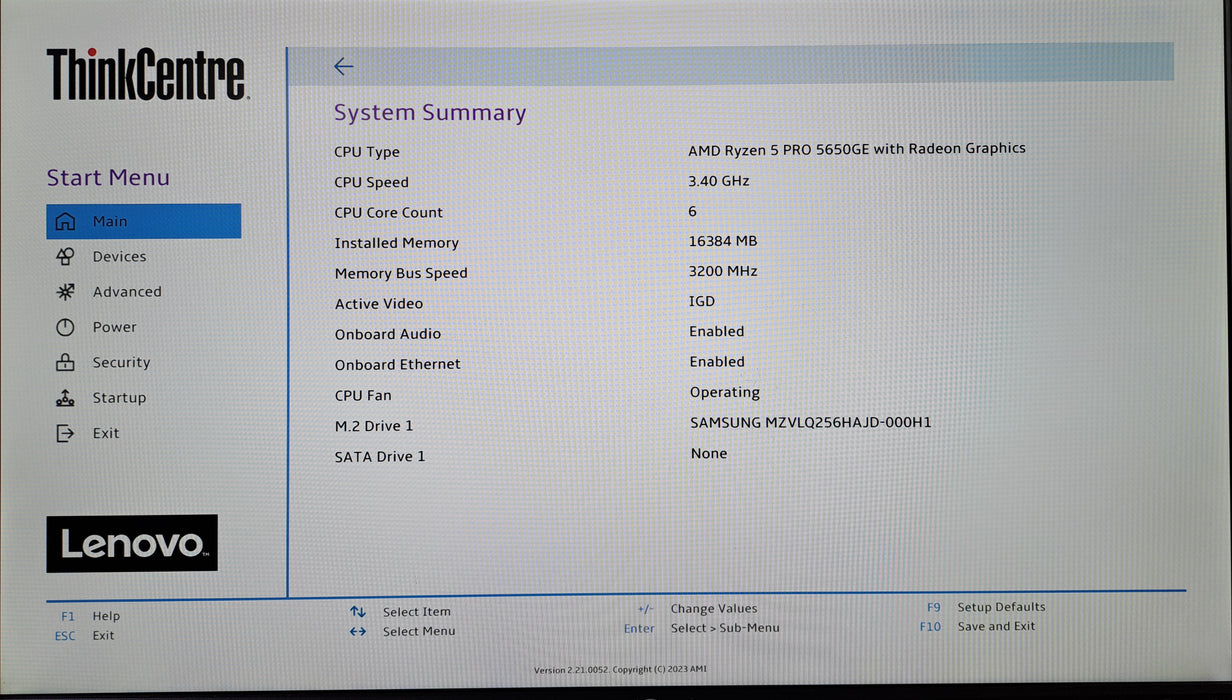Viewport: 1232px width, 700px height.
Task: Click the left-right Select Menu arrows icon
Action: 358,631
